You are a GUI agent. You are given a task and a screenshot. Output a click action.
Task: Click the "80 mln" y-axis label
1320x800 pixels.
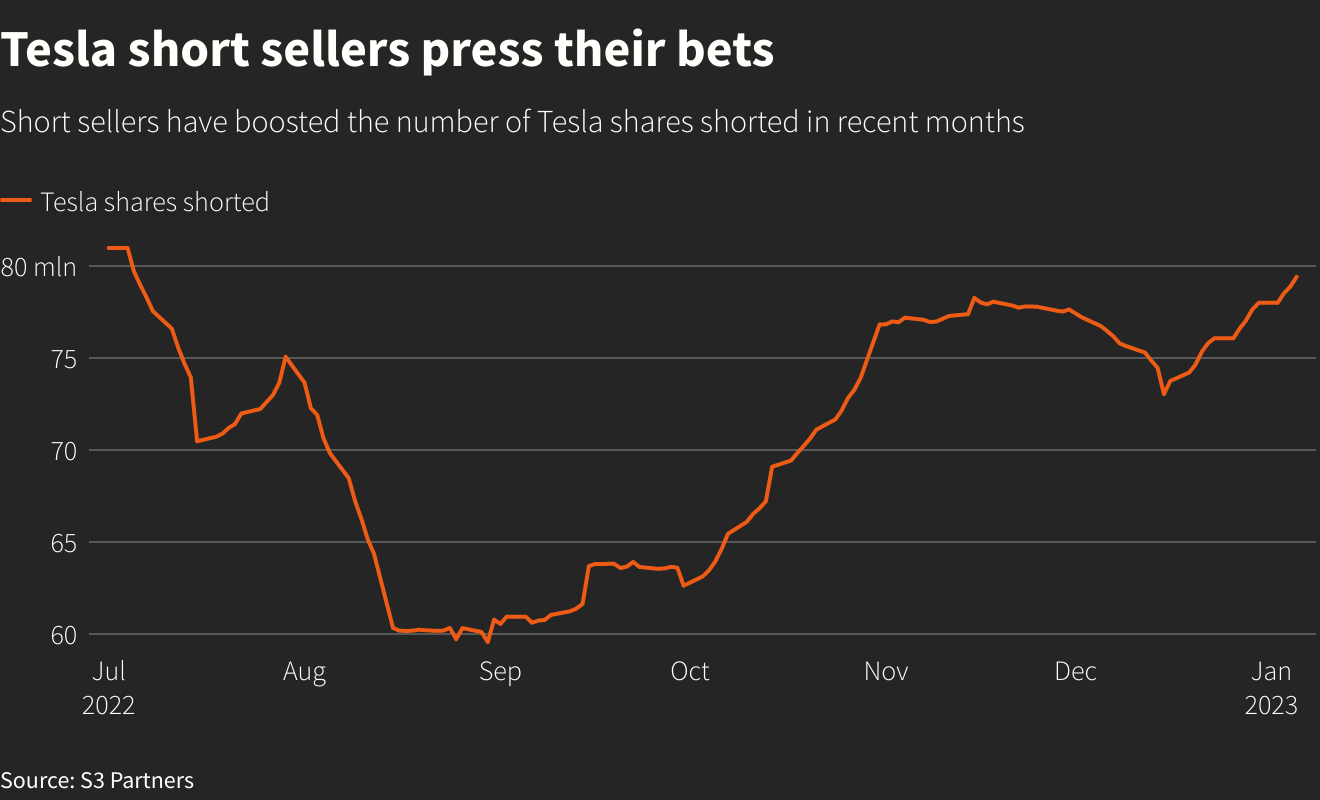pos(39,267)
